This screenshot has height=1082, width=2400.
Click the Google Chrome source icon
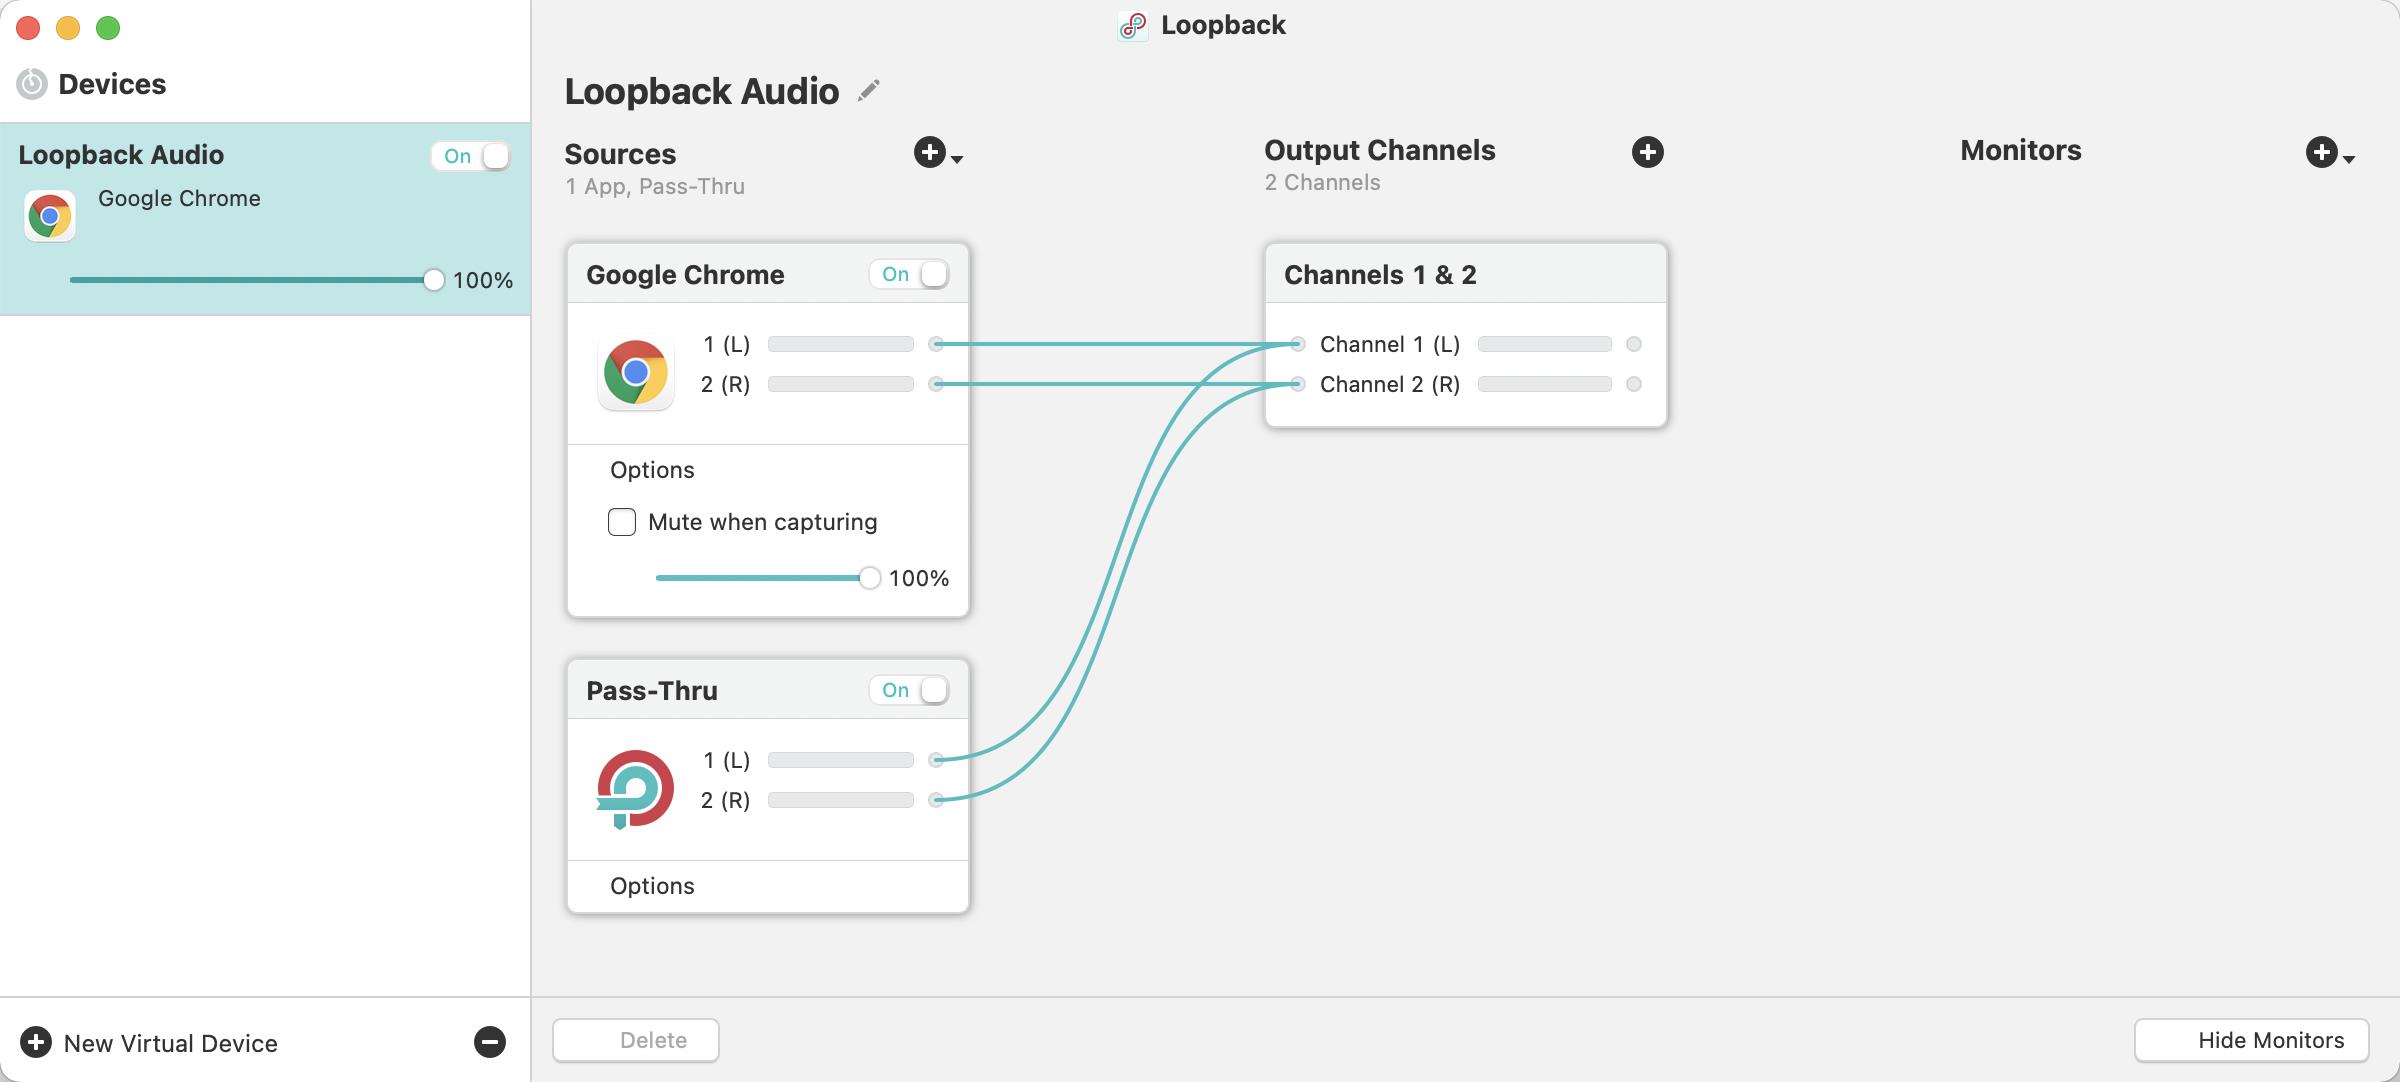[635, 373]
